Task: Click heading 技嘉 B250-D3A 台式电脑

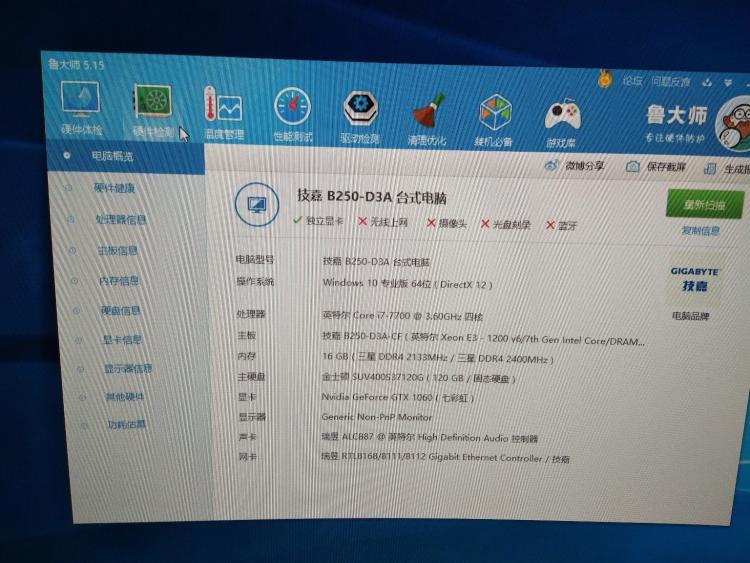Action: [372, 196]
